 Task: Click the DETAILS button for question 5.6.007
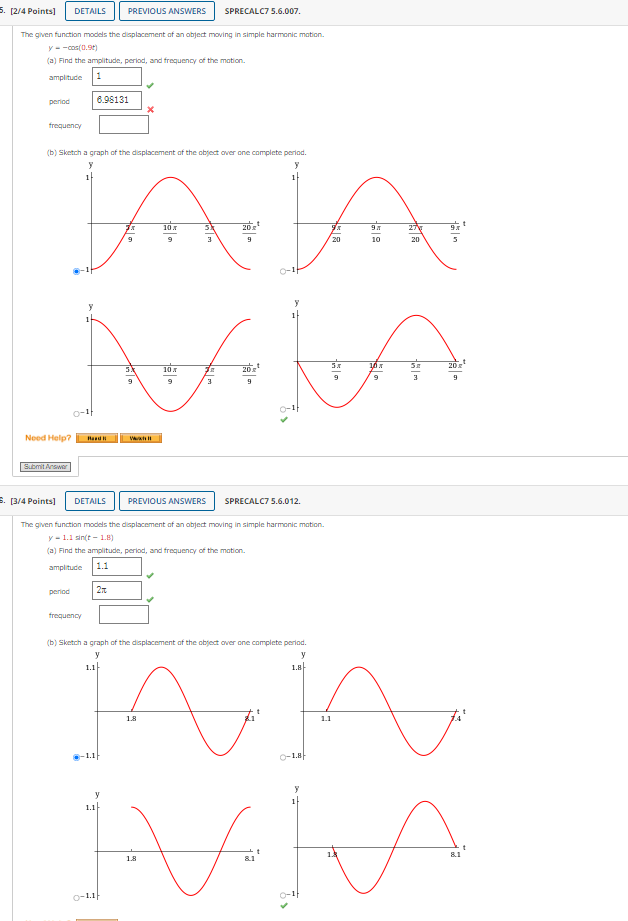[x=89, y=11]
